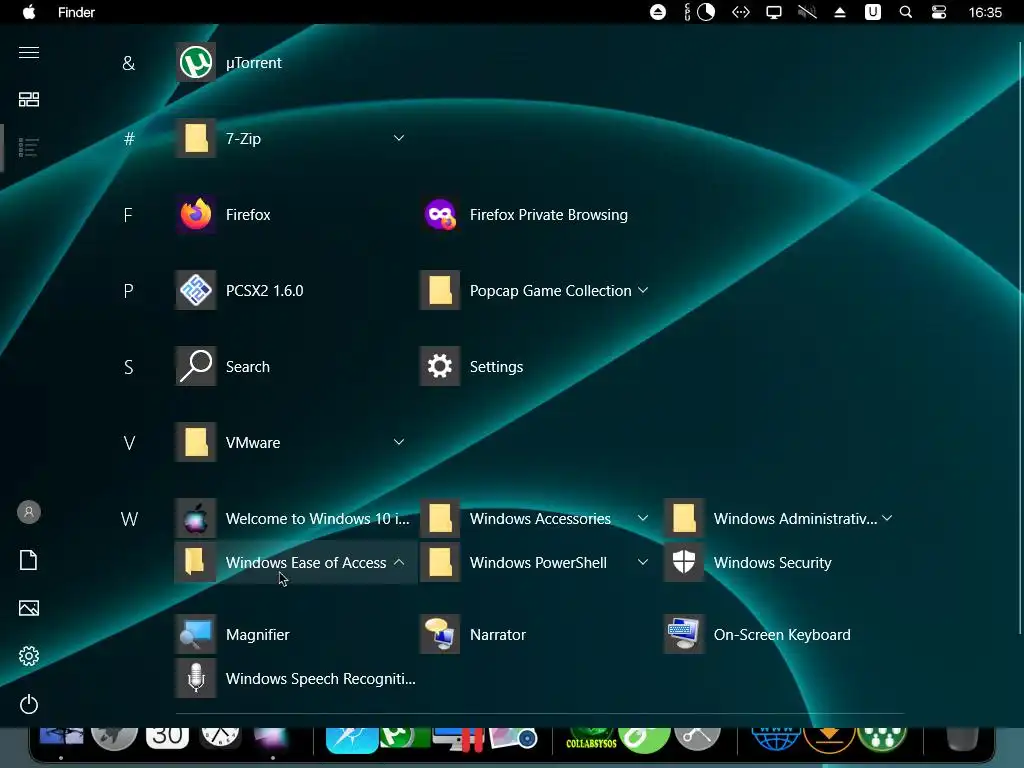Jump to the & letter group
Image resolution: width=1024 pixels, height=768 pixels.
(129, 63)
